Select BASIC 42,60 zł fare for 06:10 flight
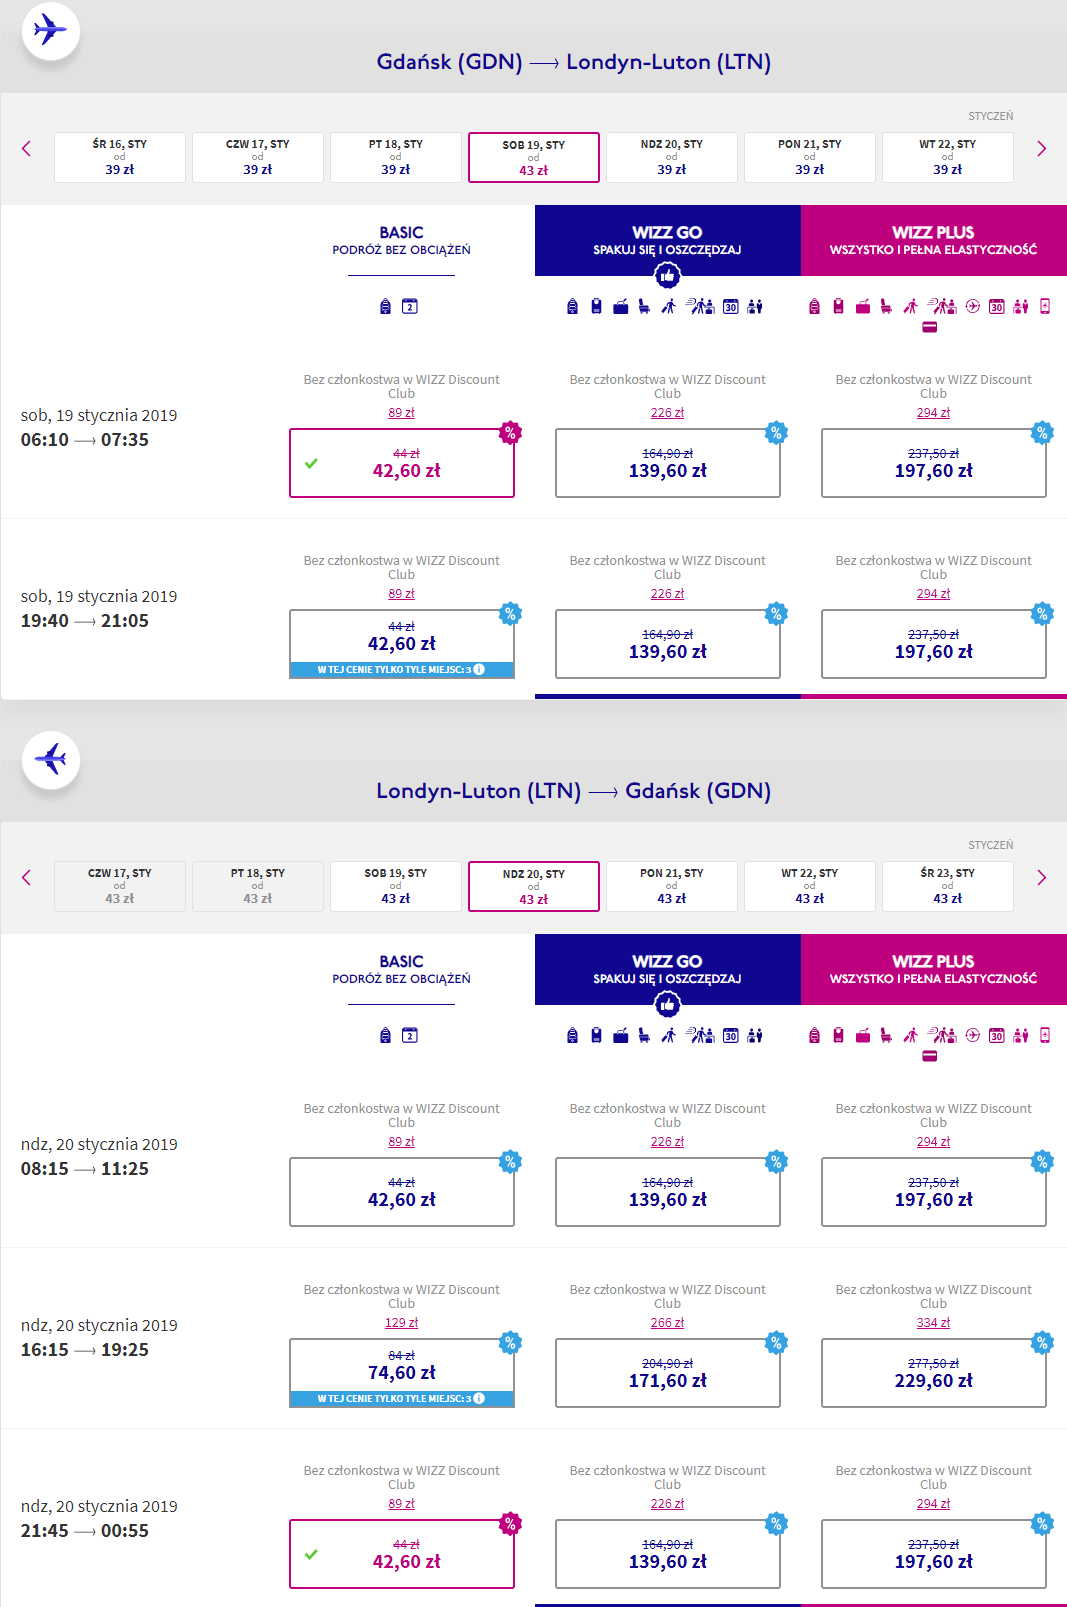 (402, 463)
